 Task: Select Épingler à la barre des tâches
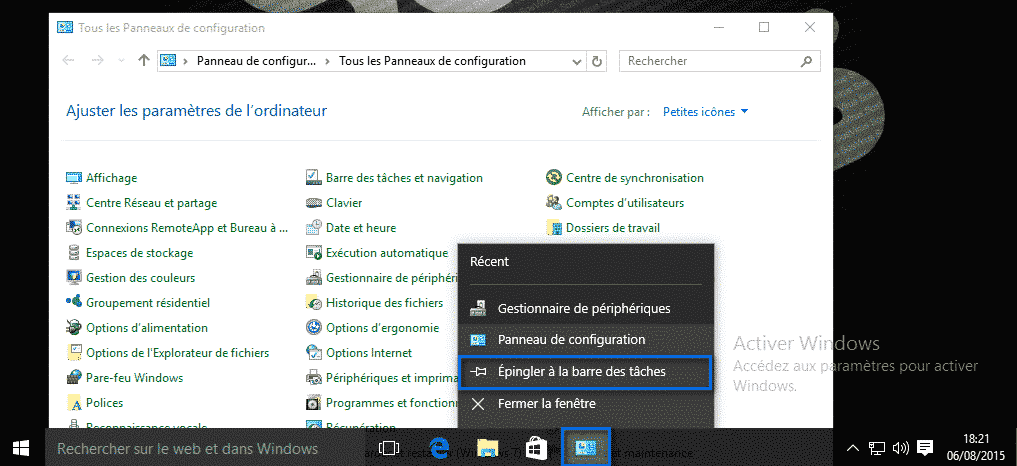coord(584,372)
